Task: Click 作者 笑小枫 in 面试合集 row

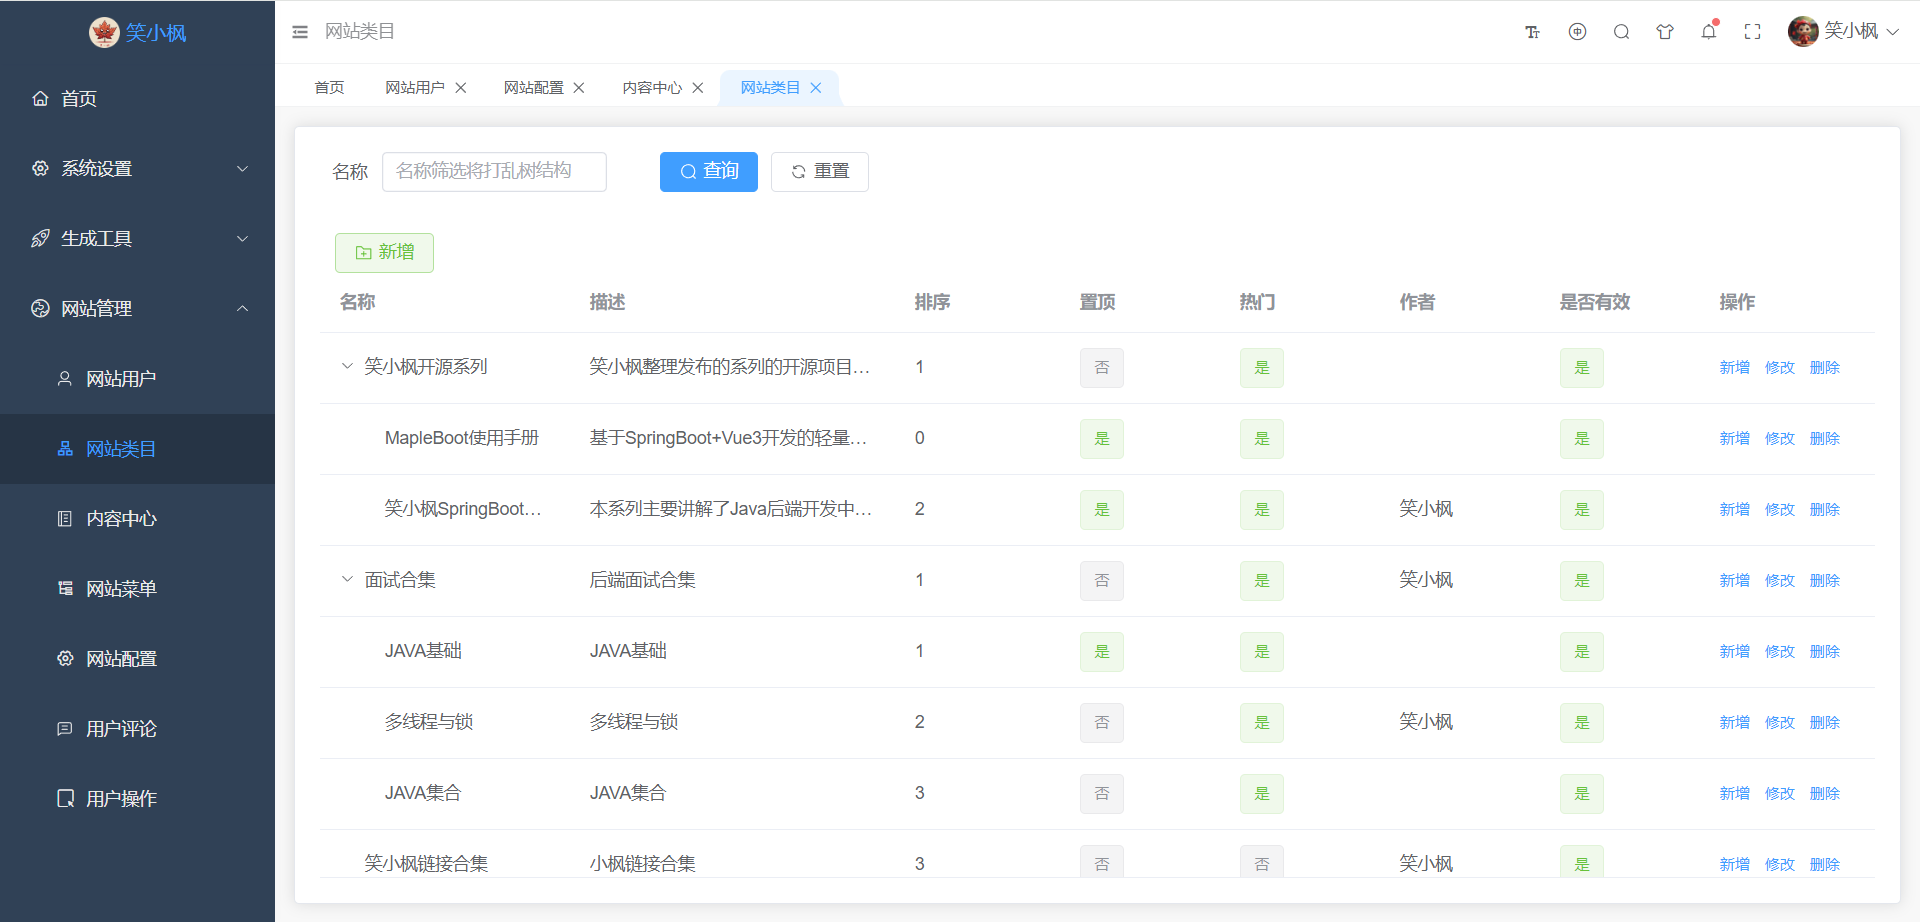Action: click(x=1426, y=580)
